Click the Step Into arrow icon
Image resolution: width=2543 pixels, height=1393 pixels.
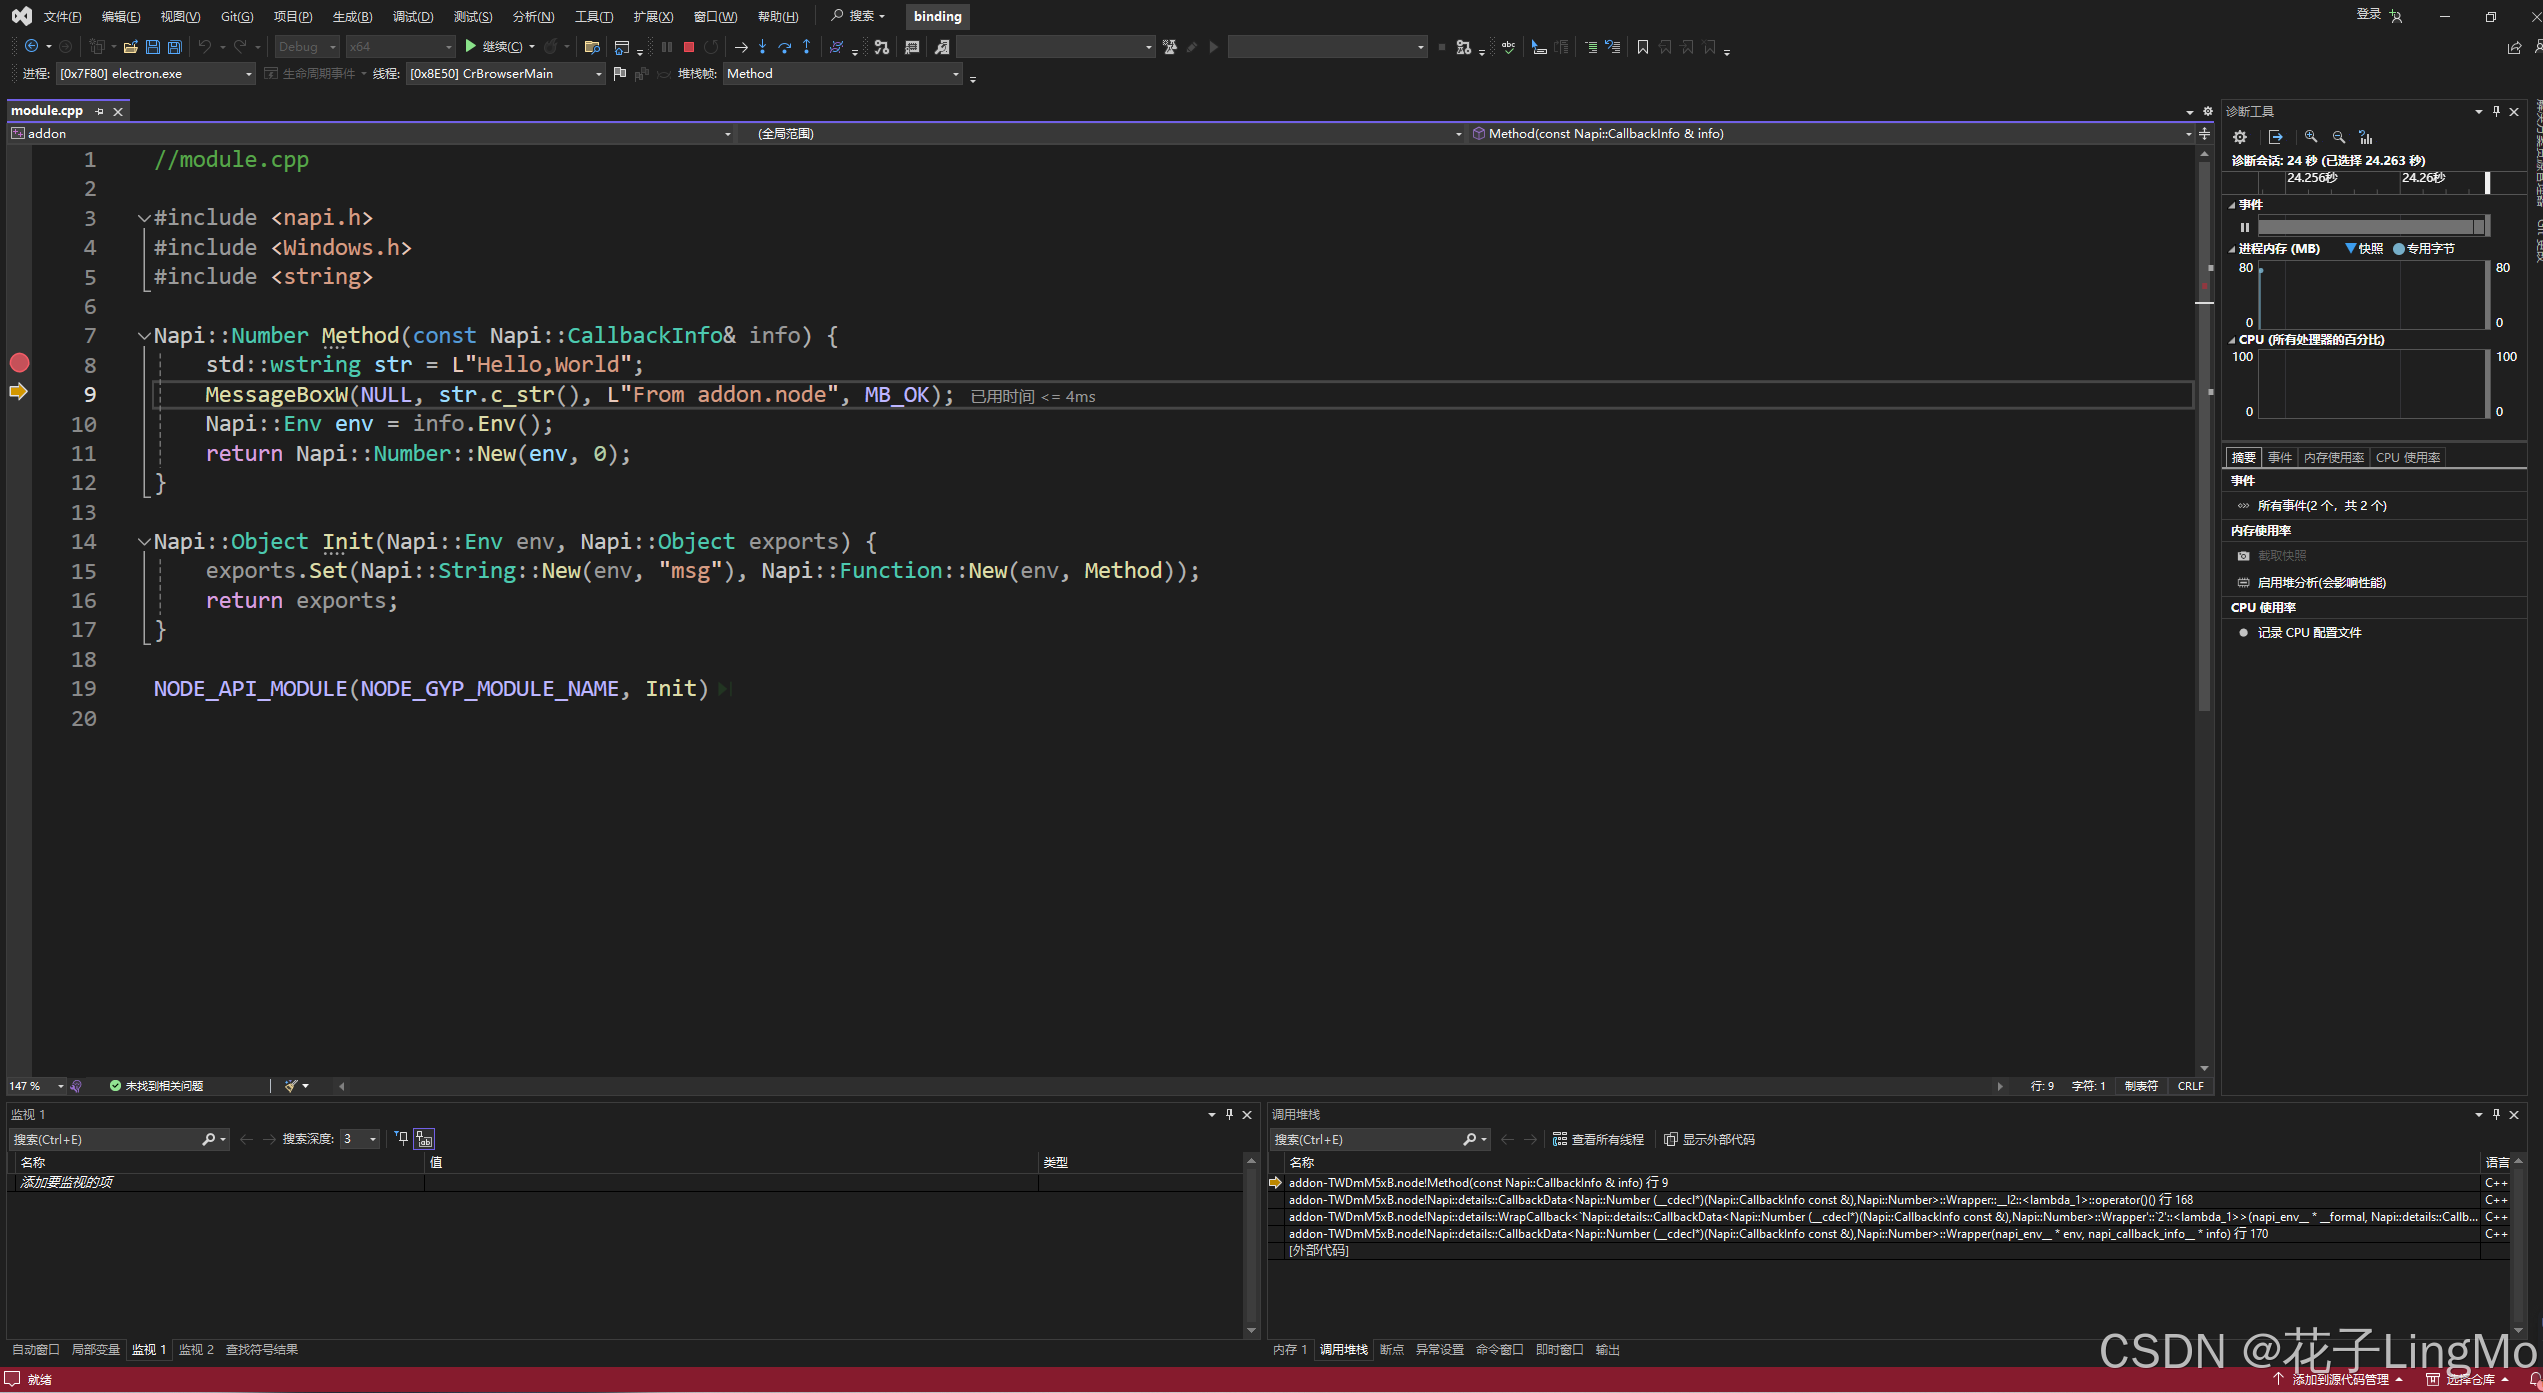click(x=762, y=47)
